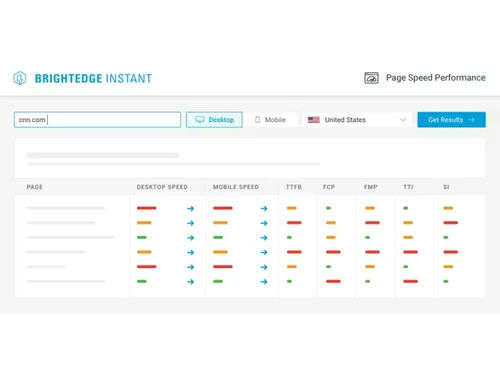Select the Desktop device toggle
Screen dimensions: 500x375
pos(214,120)
